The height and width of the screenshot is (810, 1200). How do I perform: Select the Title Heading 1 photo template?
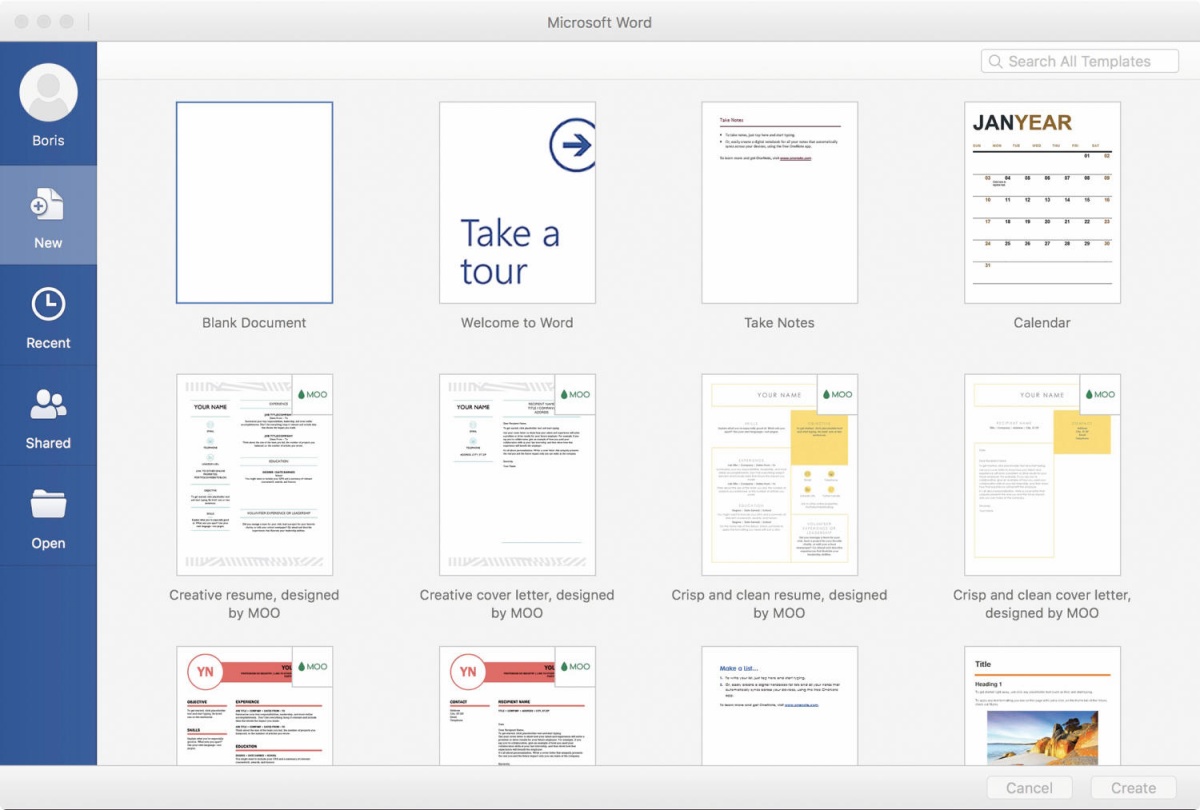pos(1042,706)
